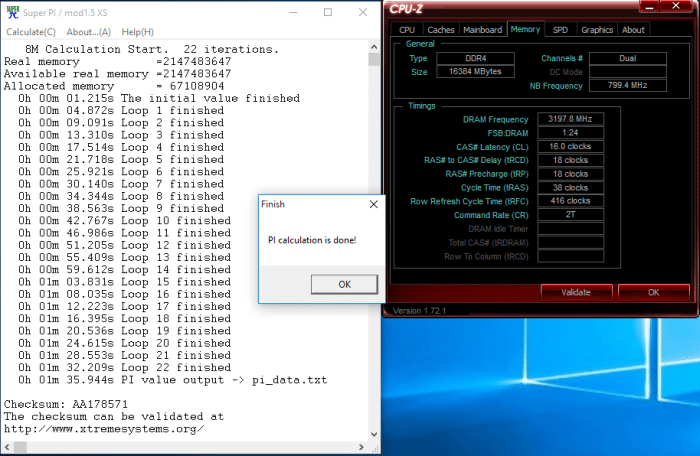Image resolution: width=700 pixels, height=456 pixels.
Task: Maximize the Super PI window
Action: click(x=328, y=13)
